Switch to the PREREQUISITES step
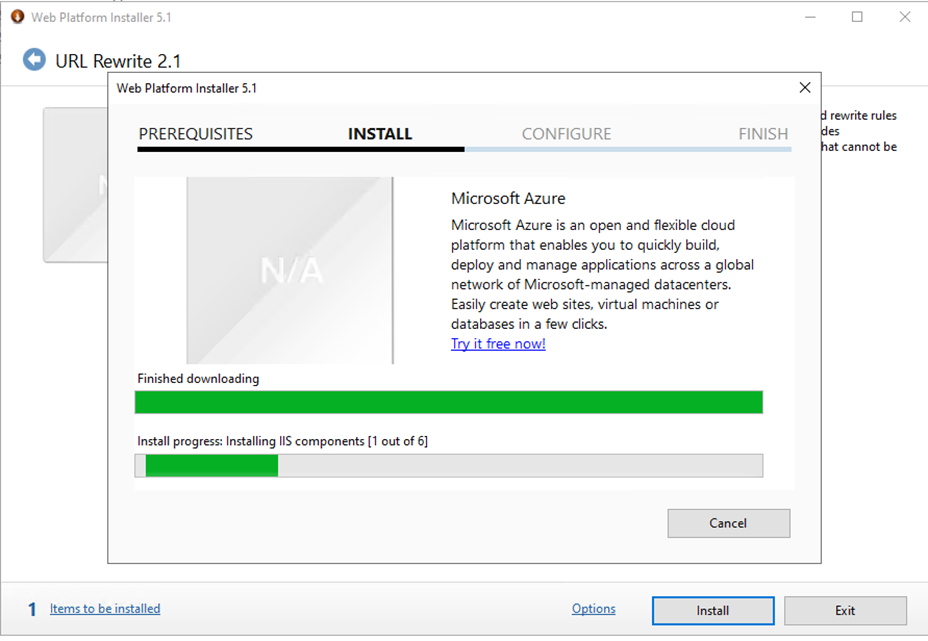Viewport: 928px width, 641px height. pos(195,134)
